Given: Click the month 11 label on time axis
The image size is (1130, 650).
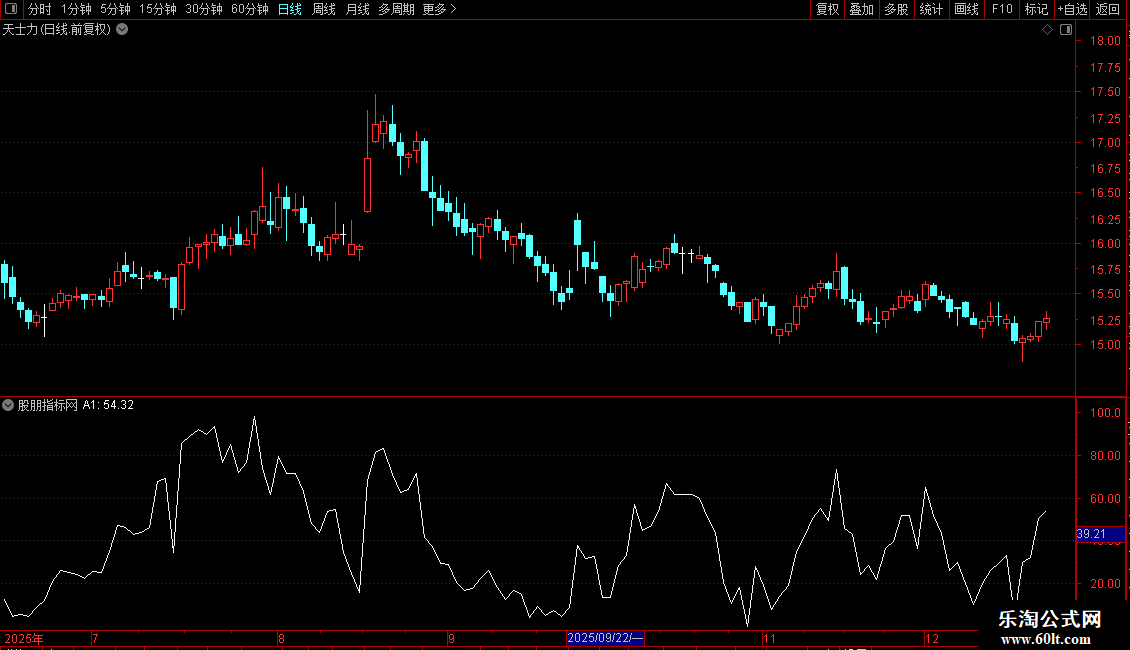Looking at the screenshot, I should [769, 638].
